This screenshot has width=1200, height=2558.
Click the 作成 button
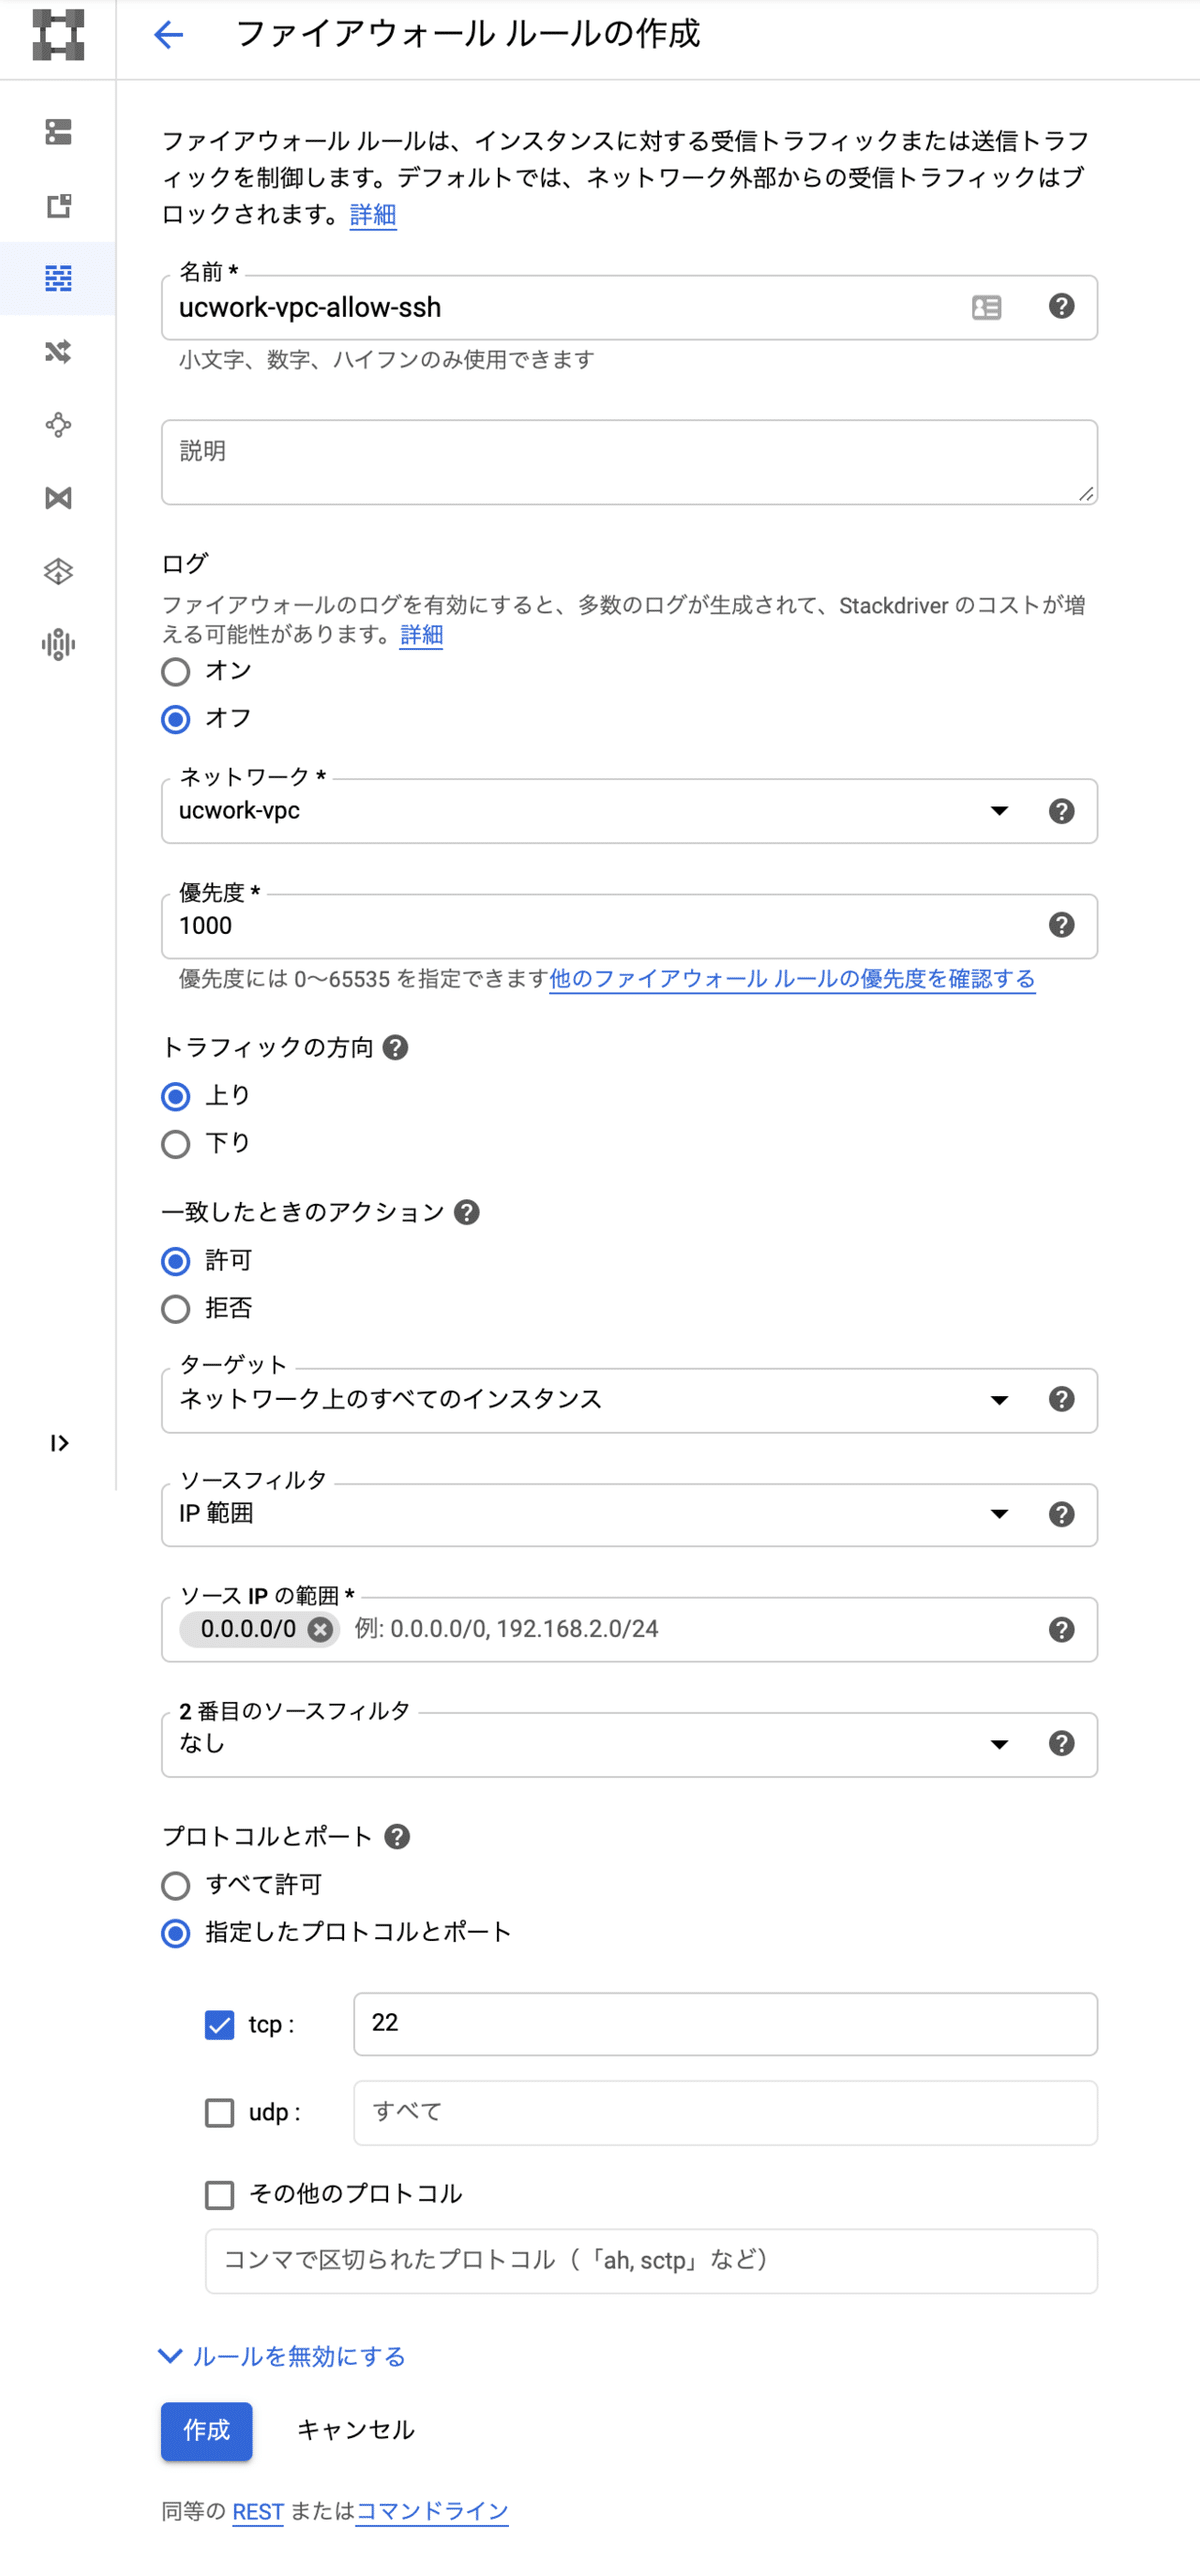click(x=207, y=2431)
